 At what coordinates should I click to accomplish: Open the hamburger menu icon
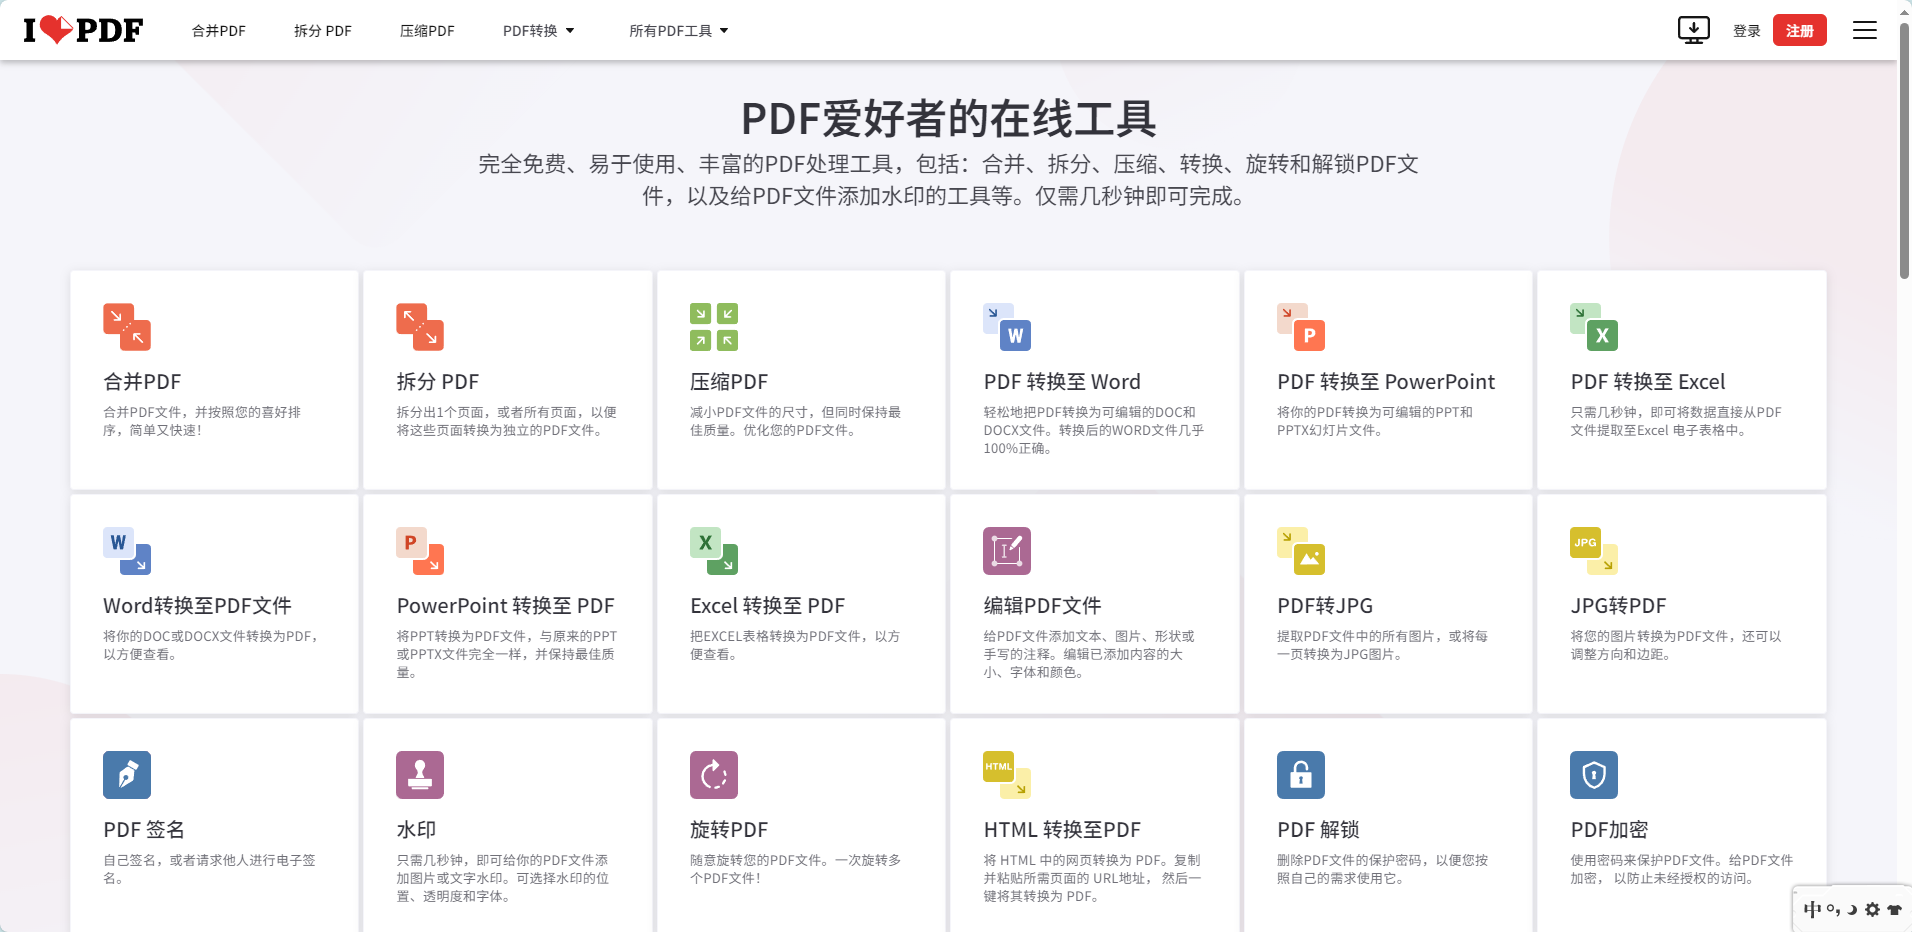[1864, 30]
